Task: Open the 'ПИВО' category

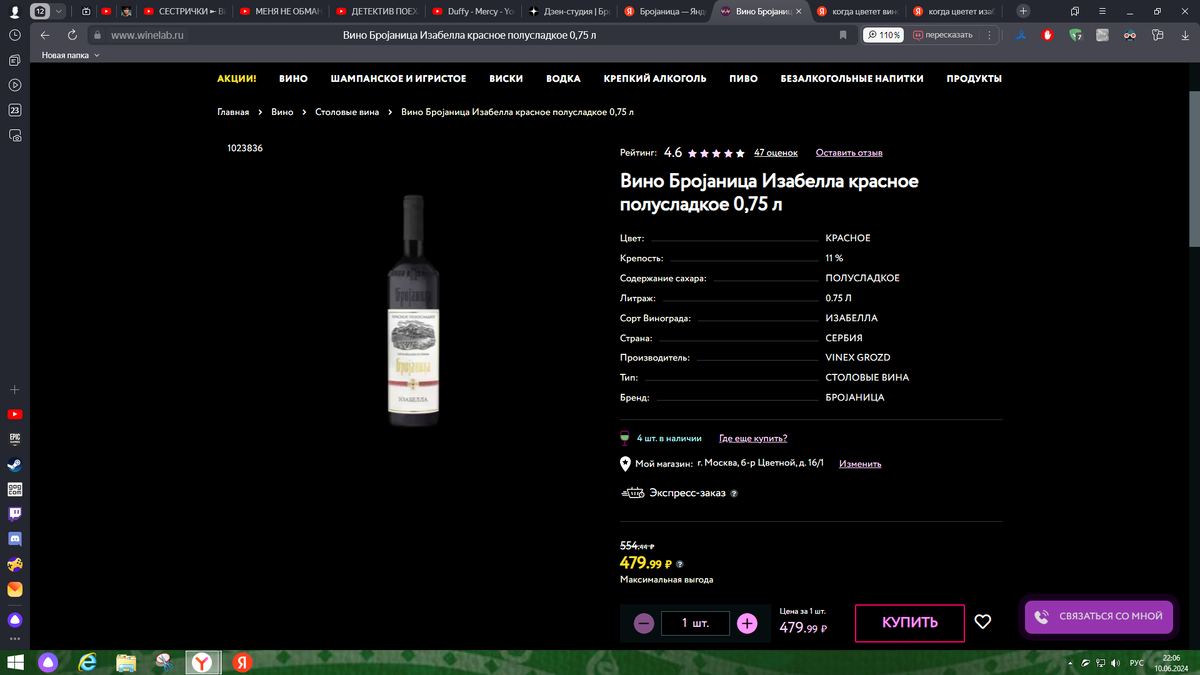Action: click(x=743, y=78)
